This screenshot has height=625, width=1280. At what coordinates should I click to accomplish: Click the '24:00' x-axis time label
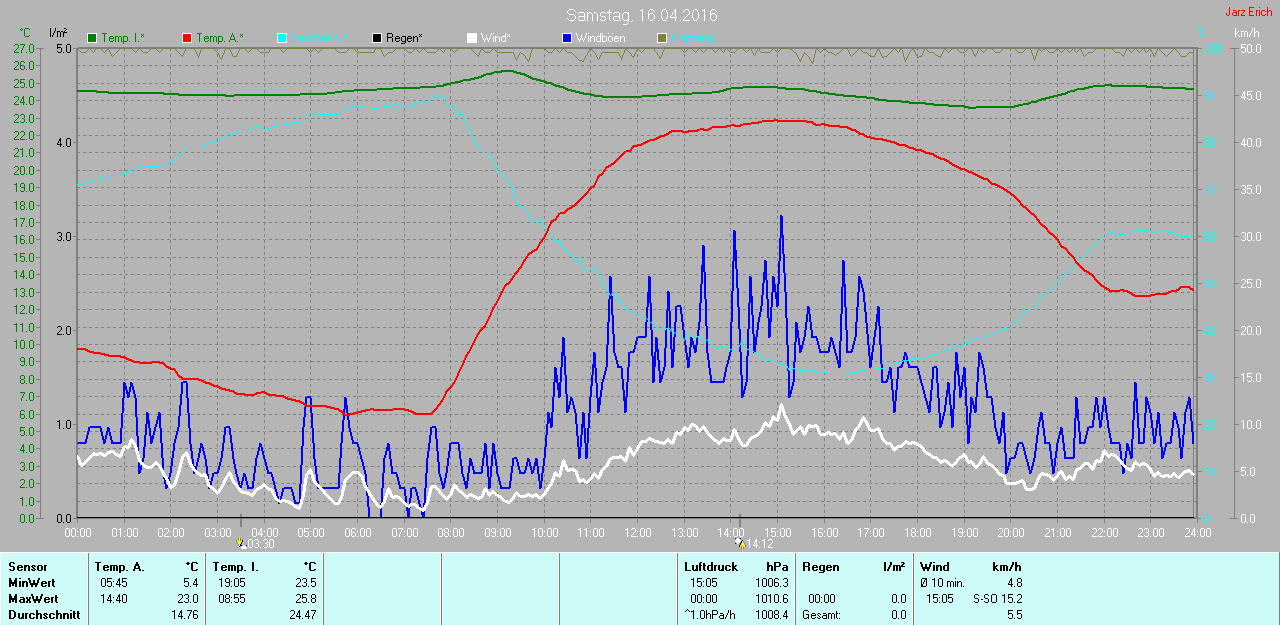click(x=1196, y=532)
